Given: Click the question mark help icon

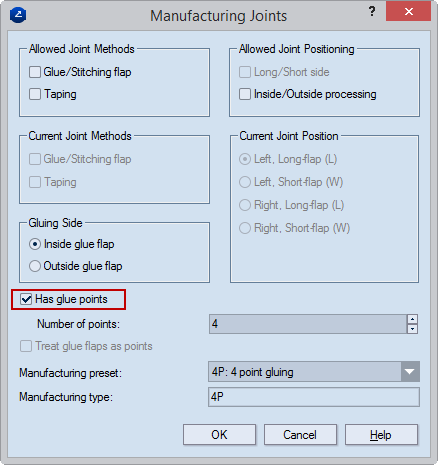Looking at the screenshot, I should [x=372, y=11].
